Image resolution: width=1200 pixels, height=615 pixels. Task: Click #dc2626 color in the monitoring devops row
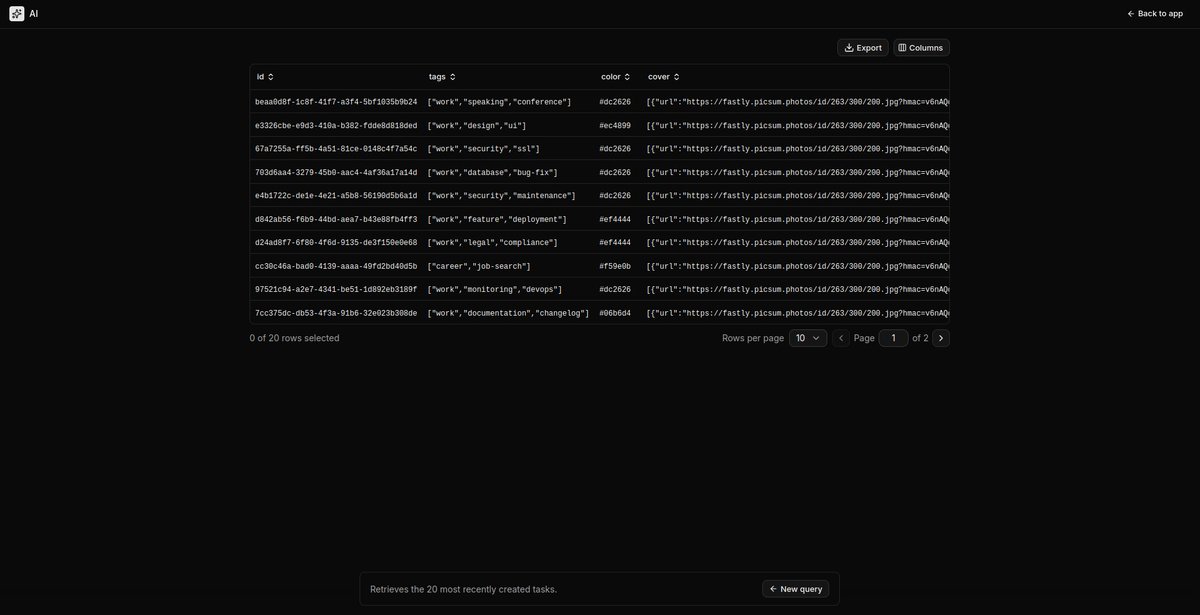[615, 290]
